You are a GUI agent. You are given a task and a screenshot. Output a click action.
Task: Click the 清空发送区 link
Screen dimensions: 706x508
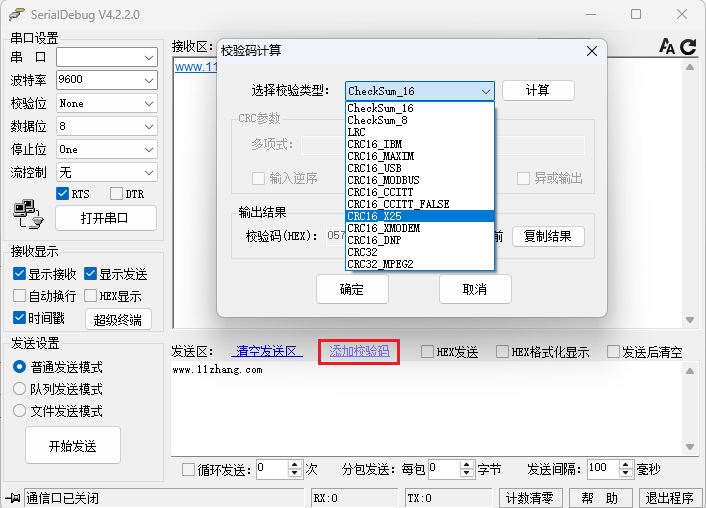tap(267, 351)
